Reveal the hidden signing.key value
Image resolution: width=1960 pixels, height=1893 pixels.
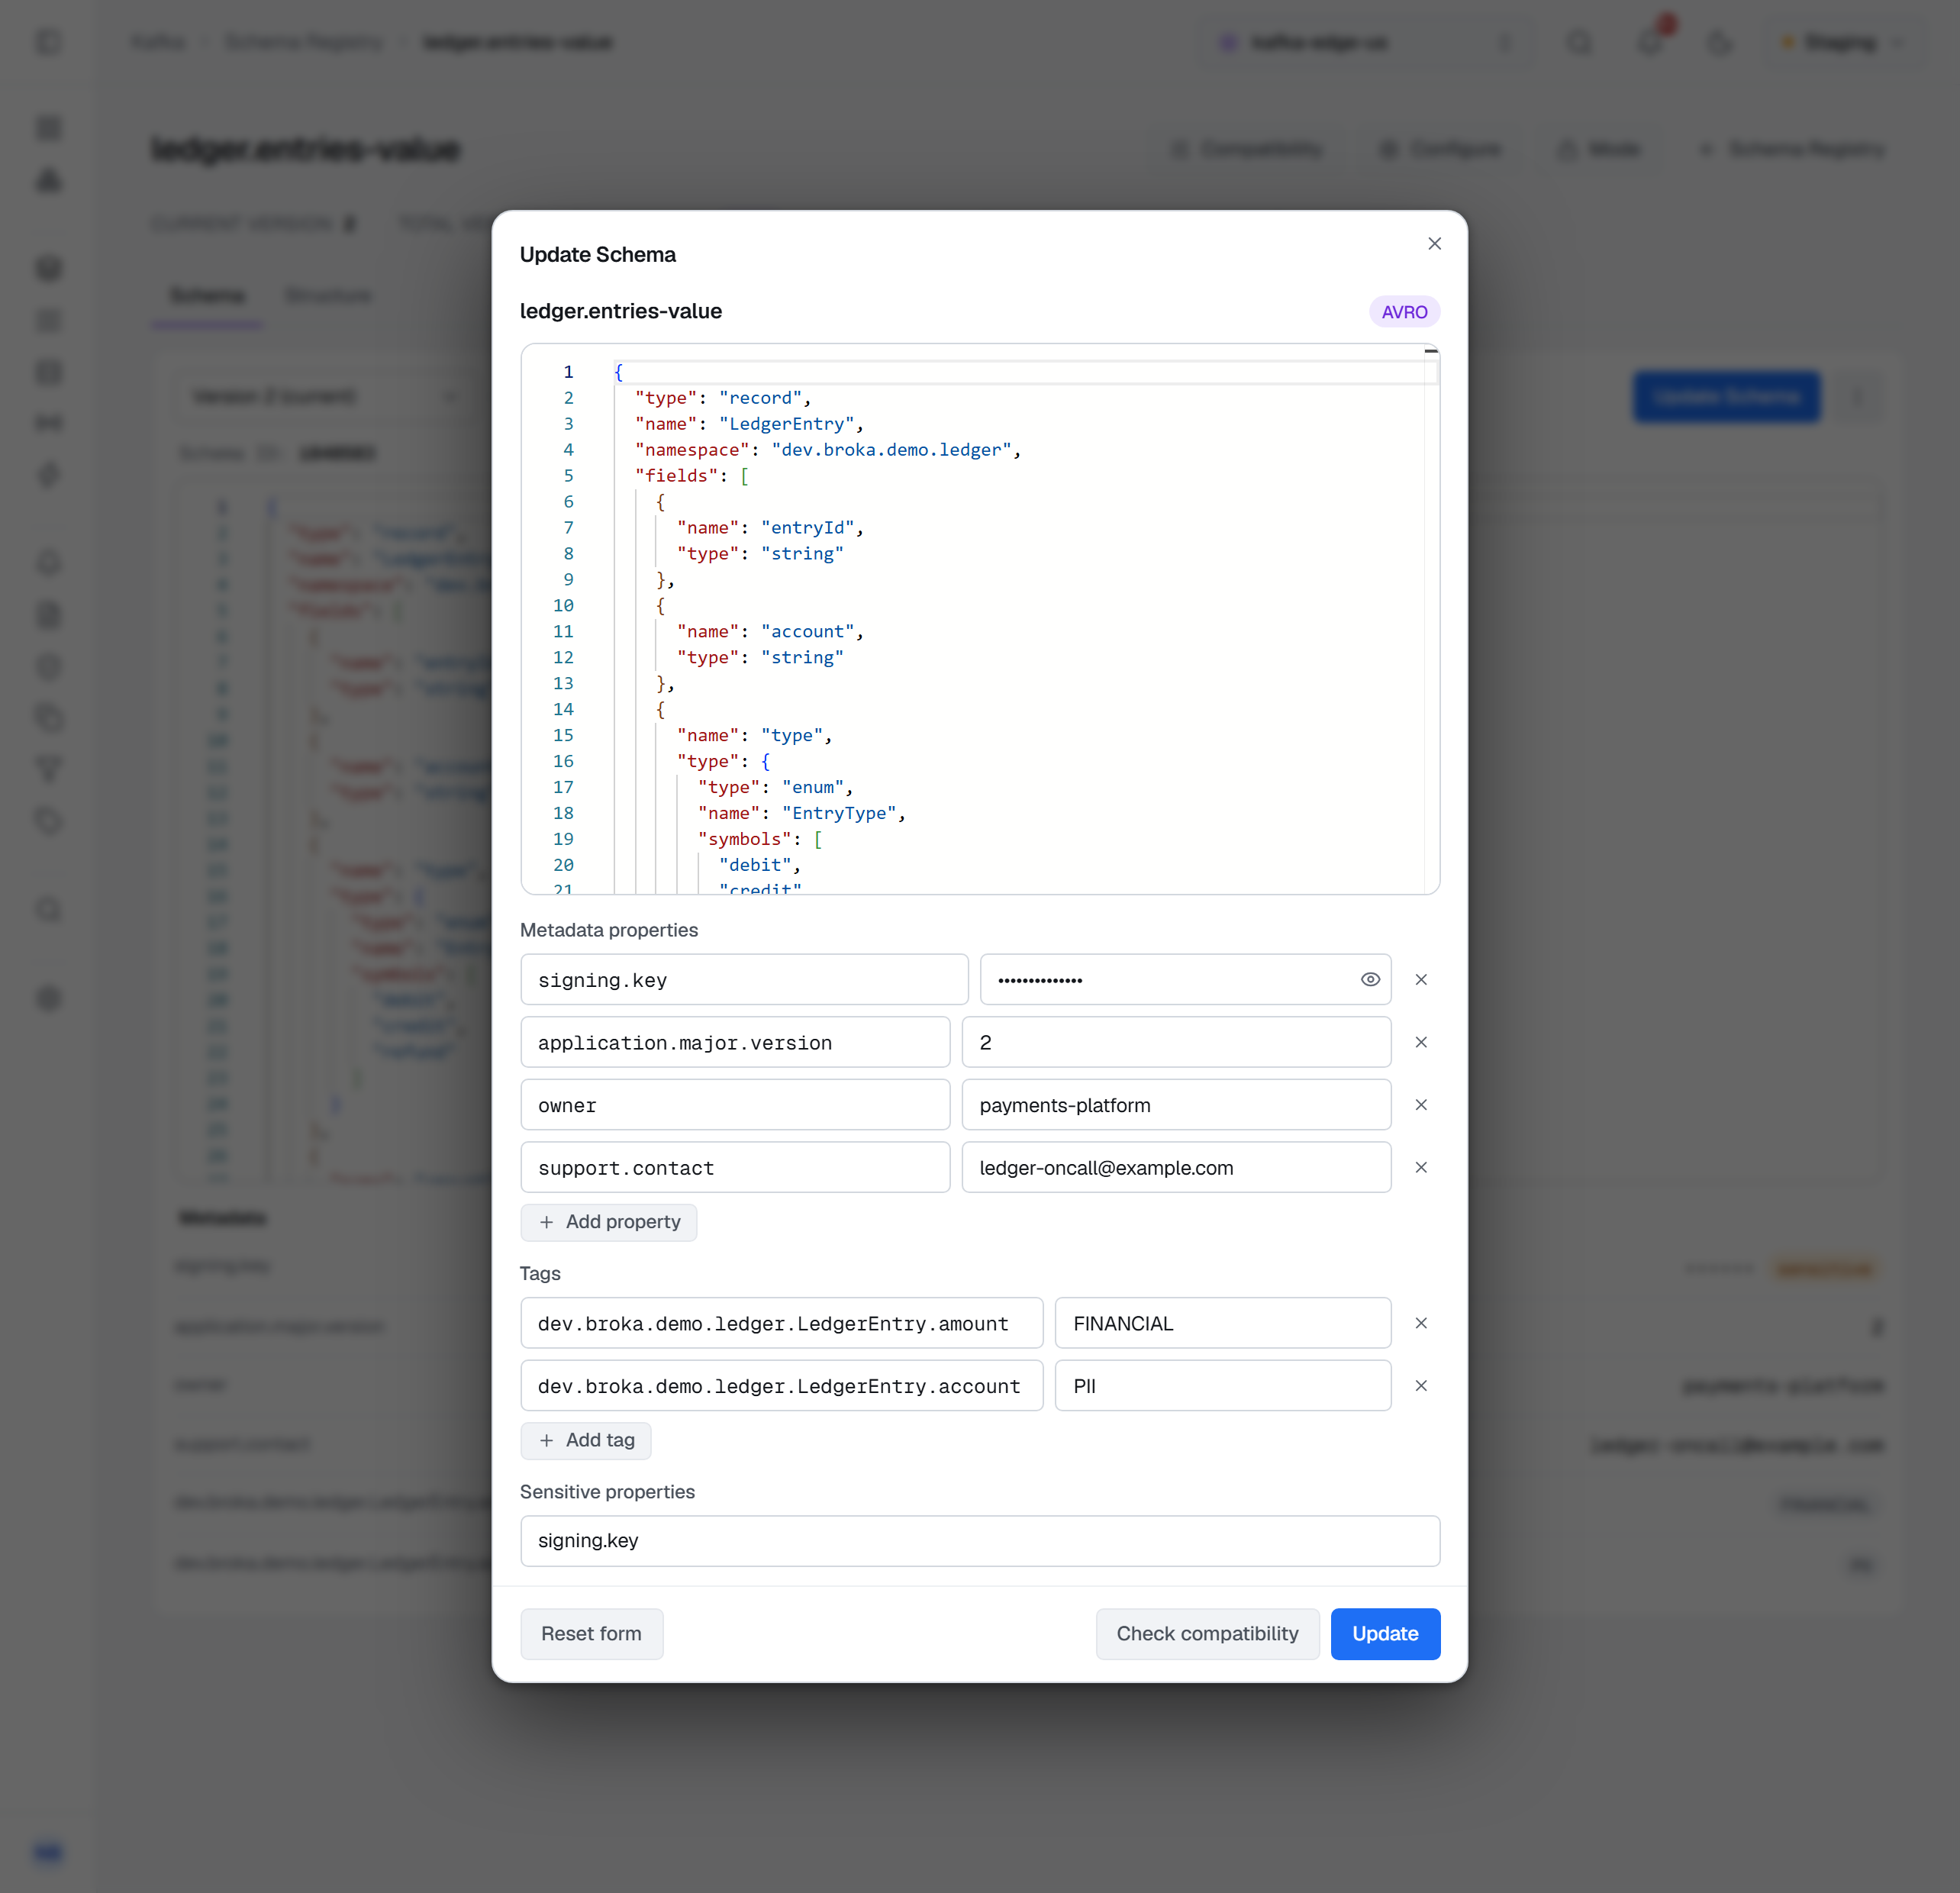tap(1370, 980)
